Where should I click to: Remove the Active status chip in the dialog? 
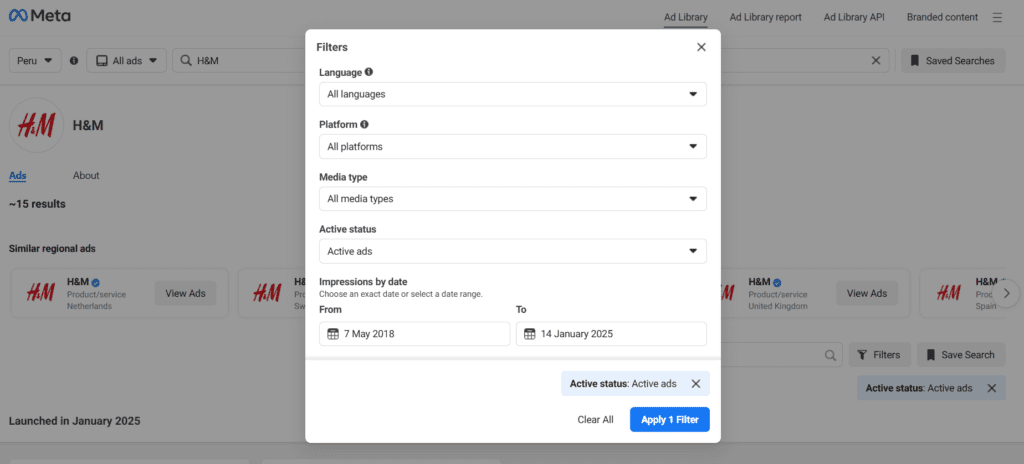pyautogui.click(x=696, y=384)
